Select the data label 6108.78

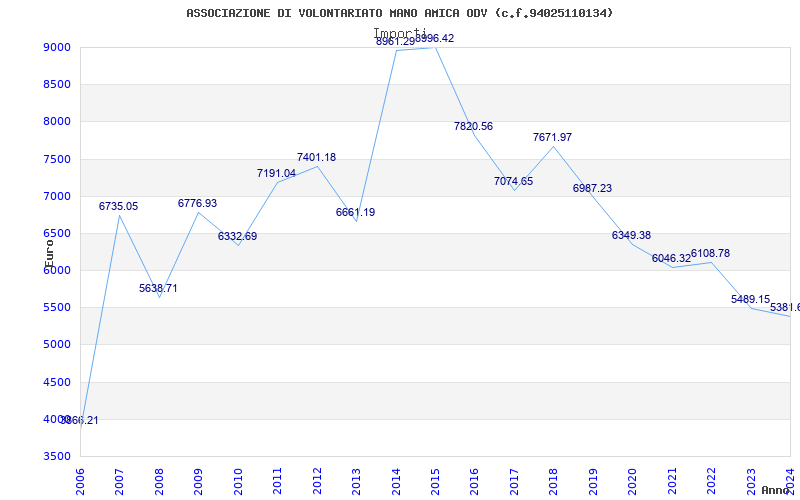coord(710,254)
